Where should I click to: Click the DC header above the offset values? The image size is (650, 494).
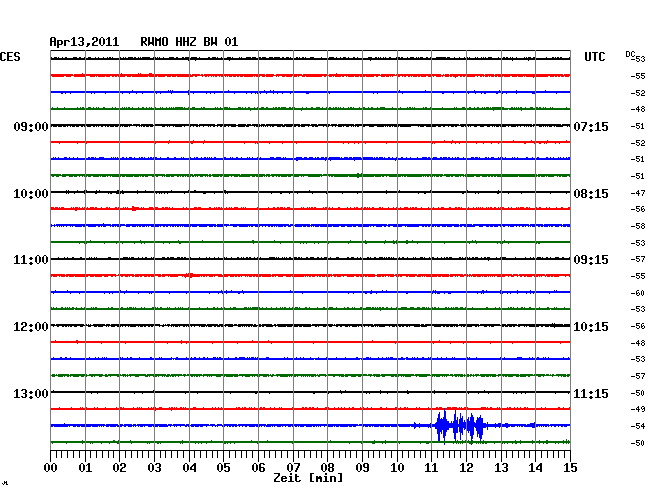click(630, 54)
